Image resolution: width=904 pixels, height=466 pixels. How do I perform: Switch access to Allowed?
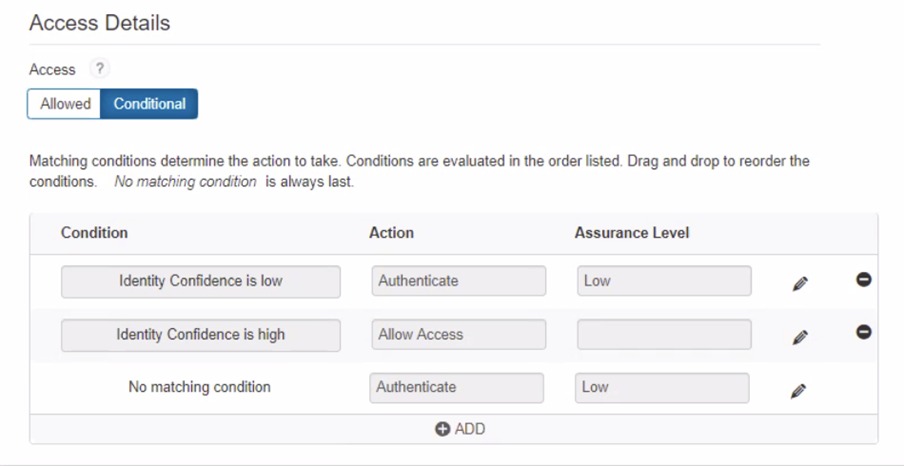click(x=65, y=104)
